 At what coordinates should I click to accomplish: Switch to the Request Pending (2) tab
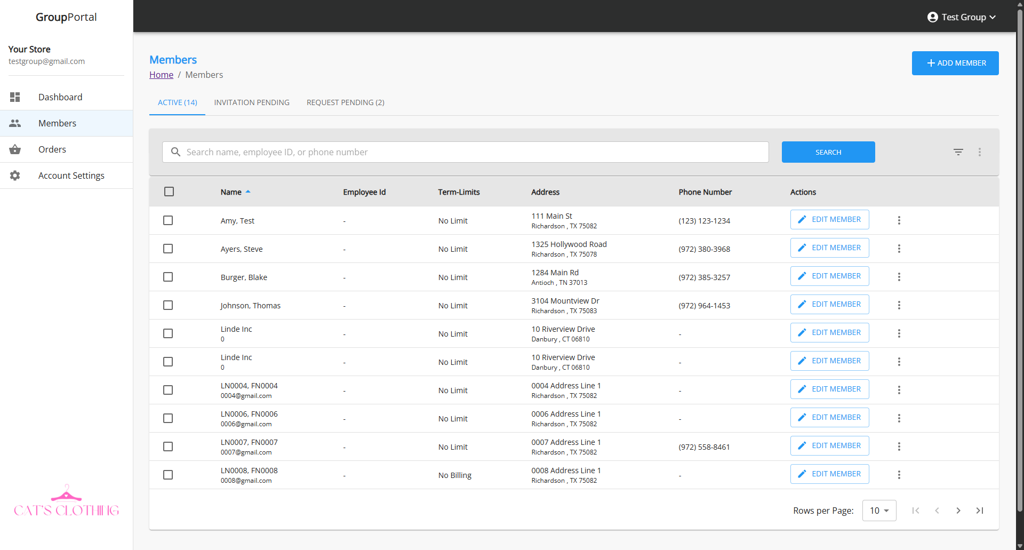pyautogui.click(x=345, y=103)
